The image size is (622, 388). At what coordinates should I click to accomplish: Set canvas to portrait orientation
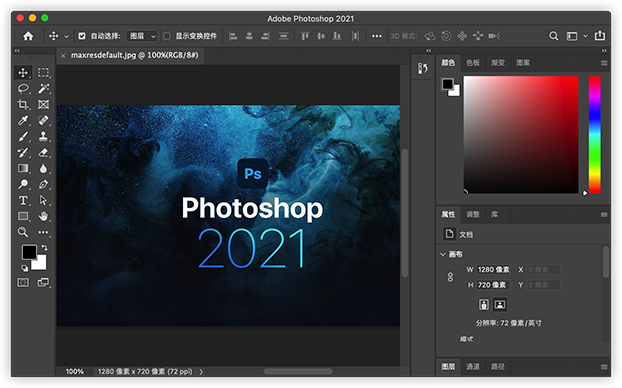coord(484,304)
